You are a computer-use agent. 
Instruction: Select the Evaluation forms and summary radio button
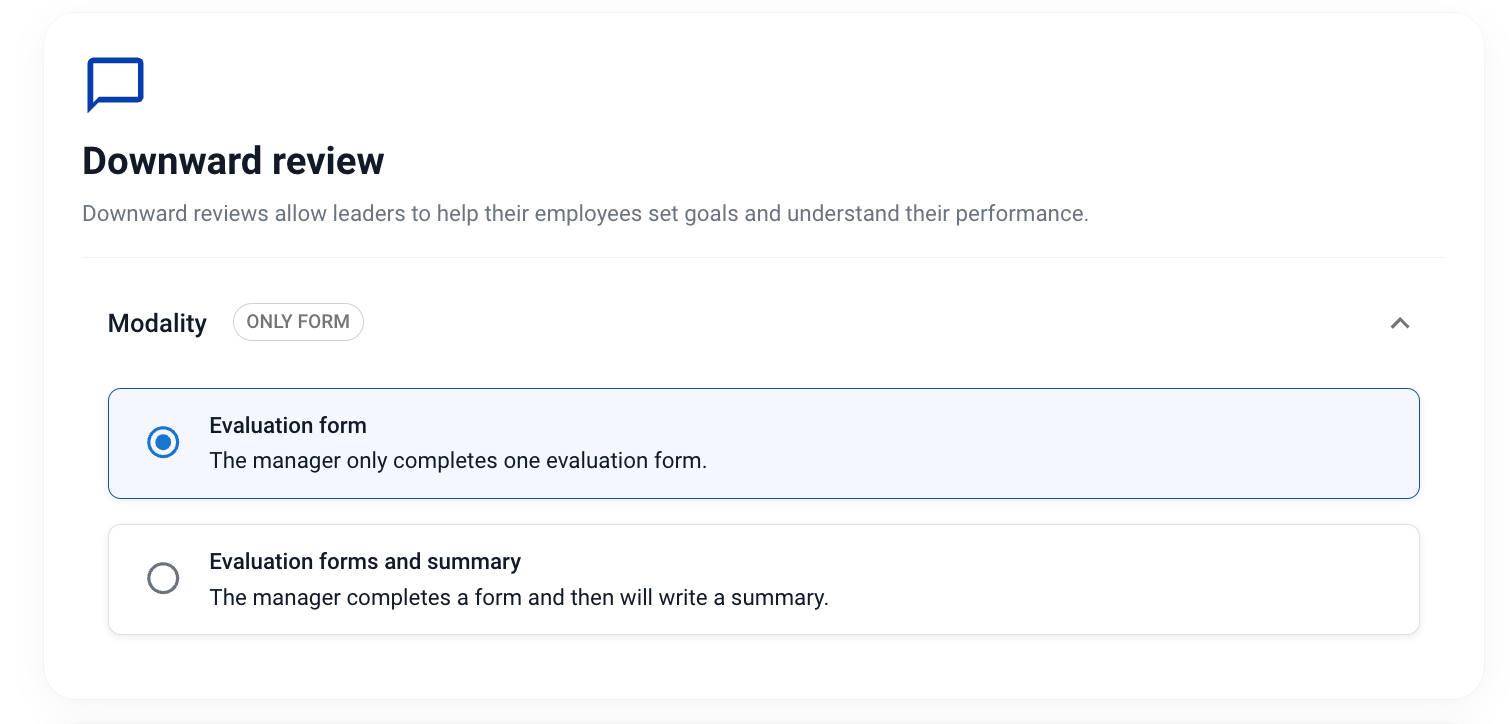163,578
